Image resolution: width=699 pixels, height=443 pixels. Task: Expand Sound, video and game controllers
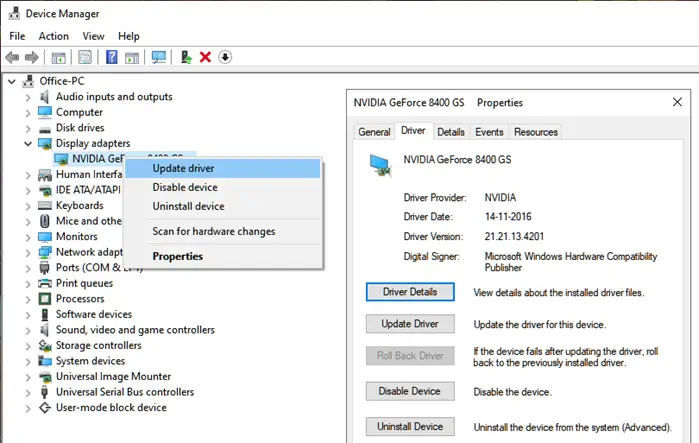tap(28, 330)
